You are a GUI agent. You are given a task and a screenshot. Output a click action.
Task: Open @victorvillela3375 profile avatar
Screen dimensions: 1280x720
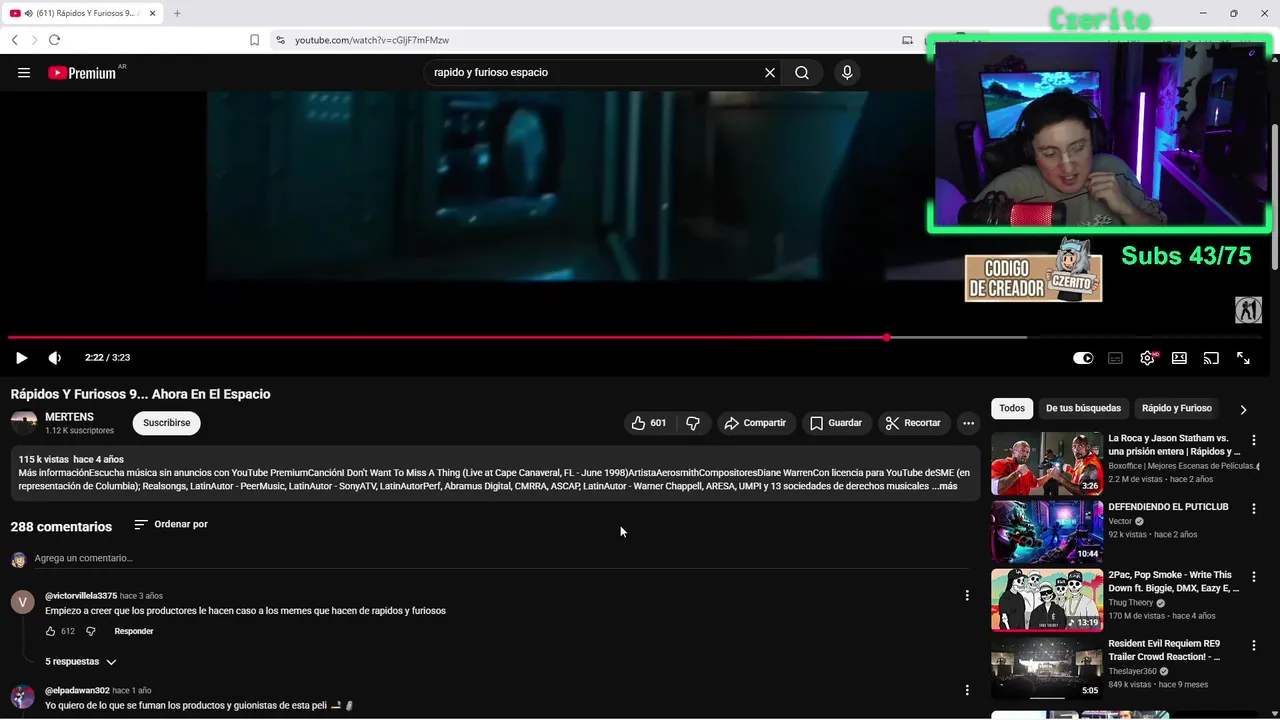click(23, 601)
